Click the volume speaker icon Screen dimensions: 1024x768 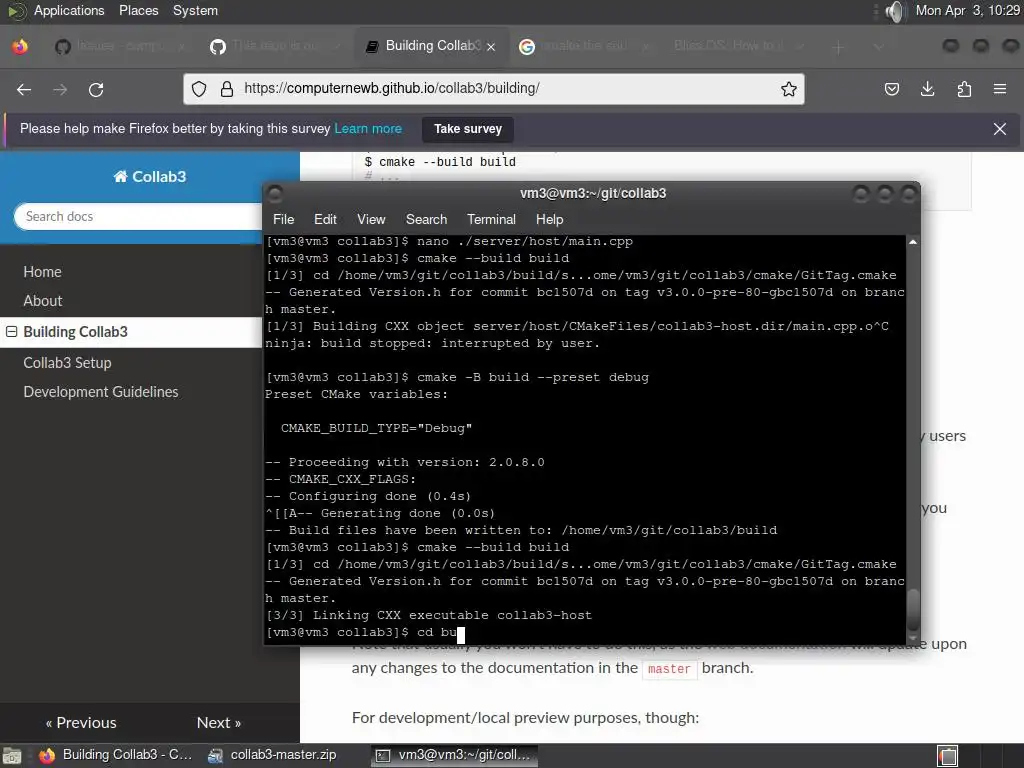[x=895, y=11]
